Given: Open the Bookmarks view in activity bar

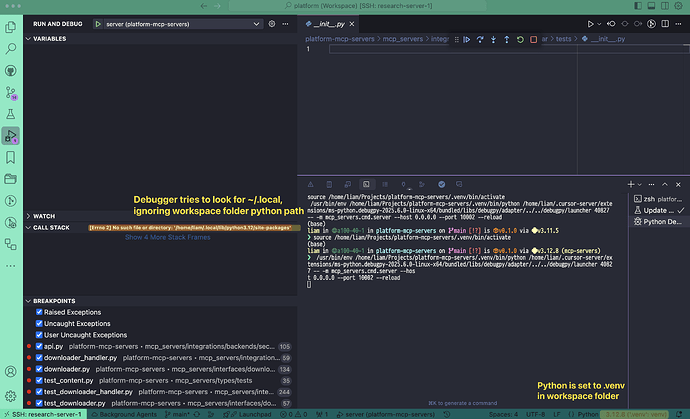Looking at the screenshot, I should tap(11, 157).
